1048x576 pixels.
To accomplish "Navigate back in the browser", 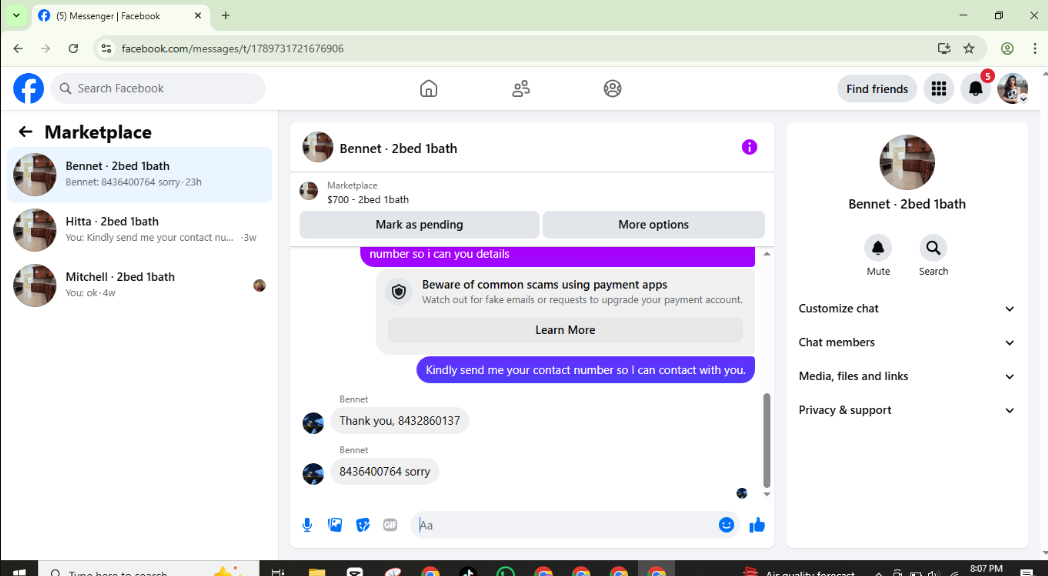I will coord(18,48).
